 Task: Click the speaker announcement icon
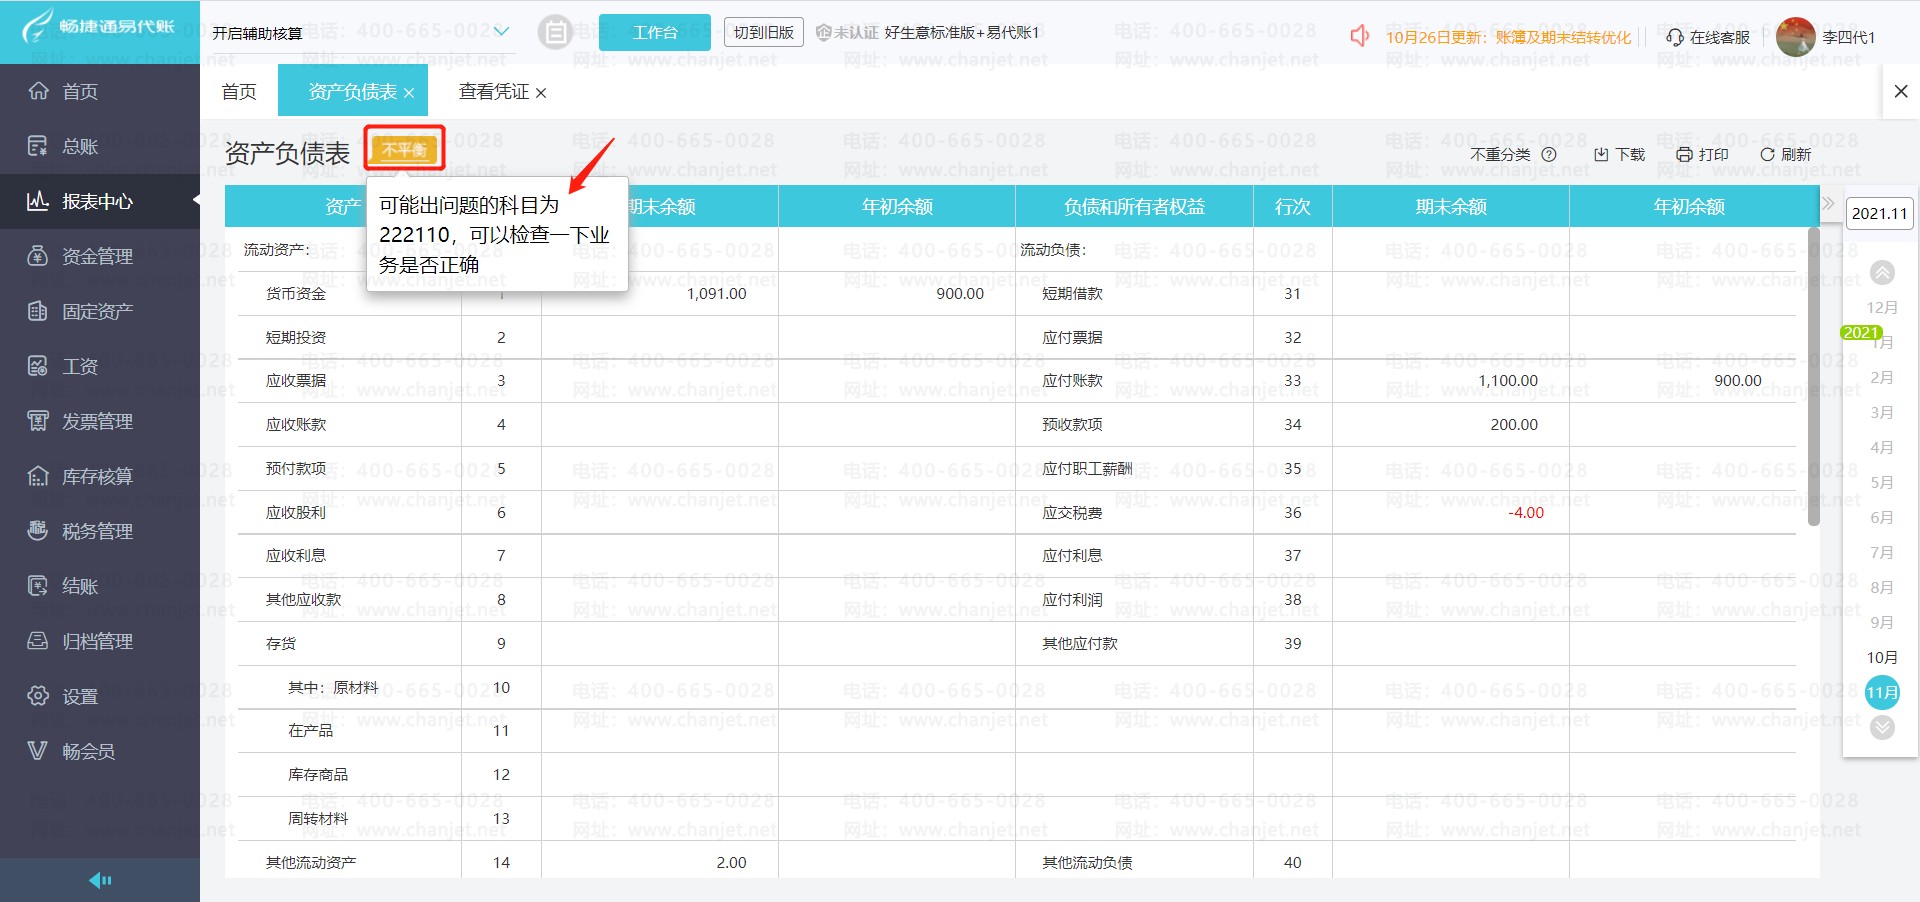coord(1359,37)
